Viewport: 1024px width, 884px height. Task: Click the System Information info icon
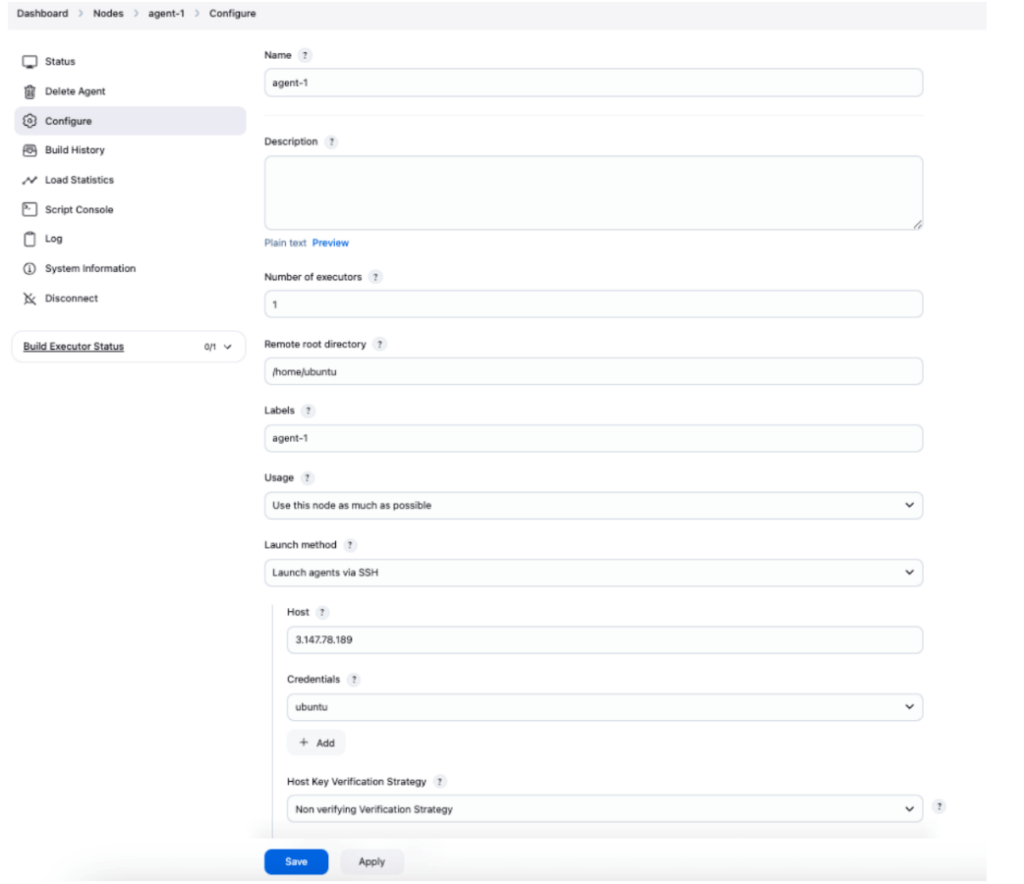point(29,269)
